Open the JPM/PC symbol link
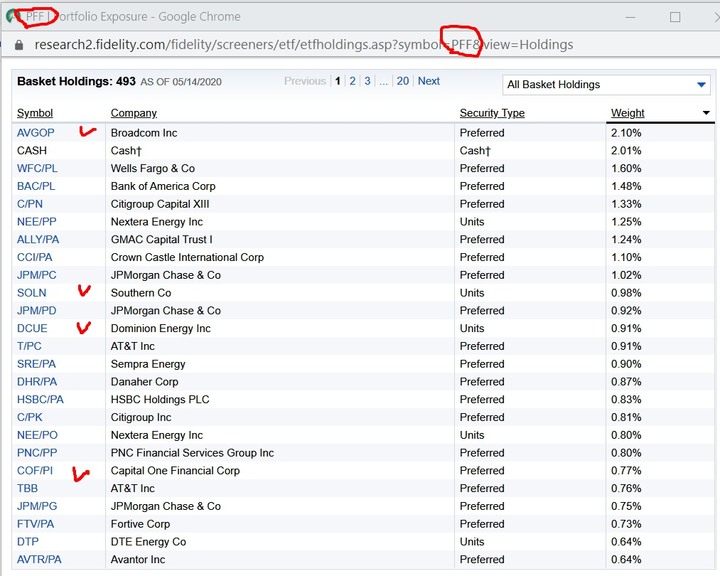The image size is (720, 576). point(37,275)
